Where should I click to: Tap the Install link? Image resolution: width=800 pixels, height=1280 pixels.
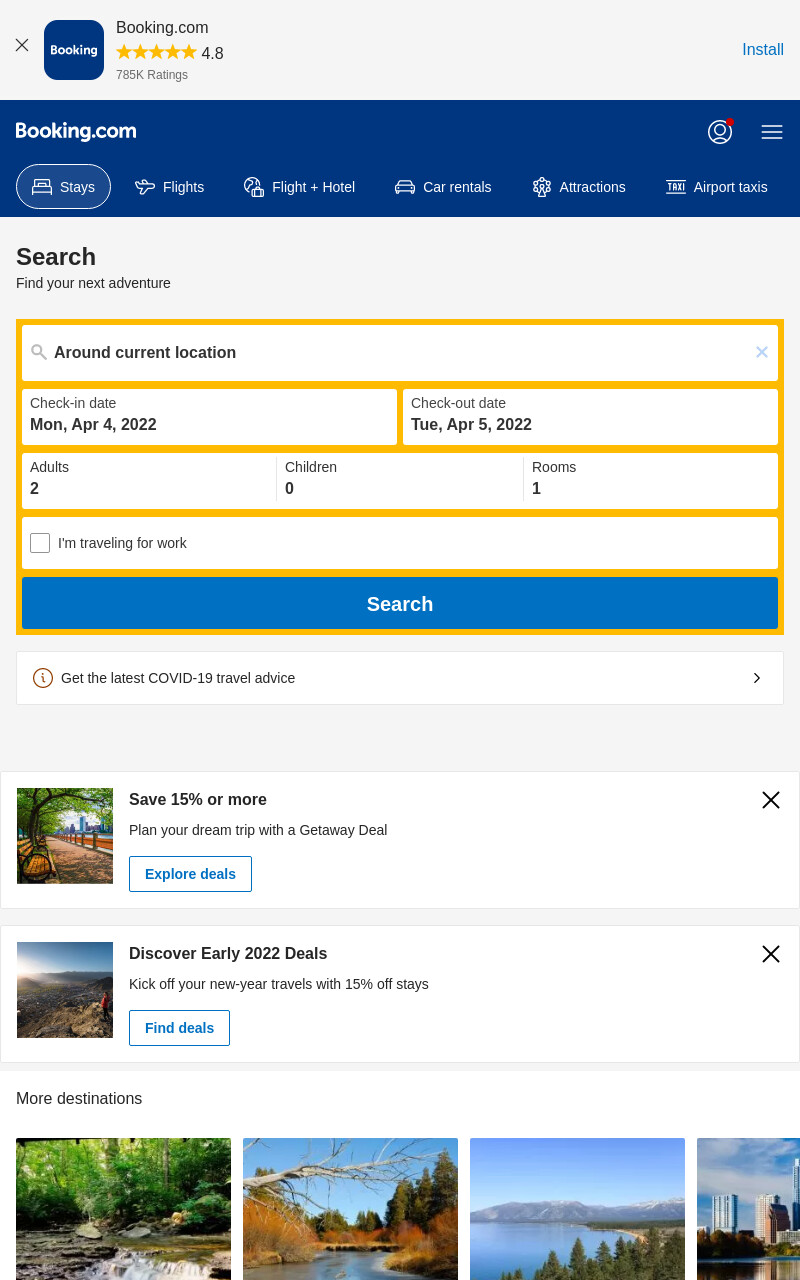[x=763, y=50]
